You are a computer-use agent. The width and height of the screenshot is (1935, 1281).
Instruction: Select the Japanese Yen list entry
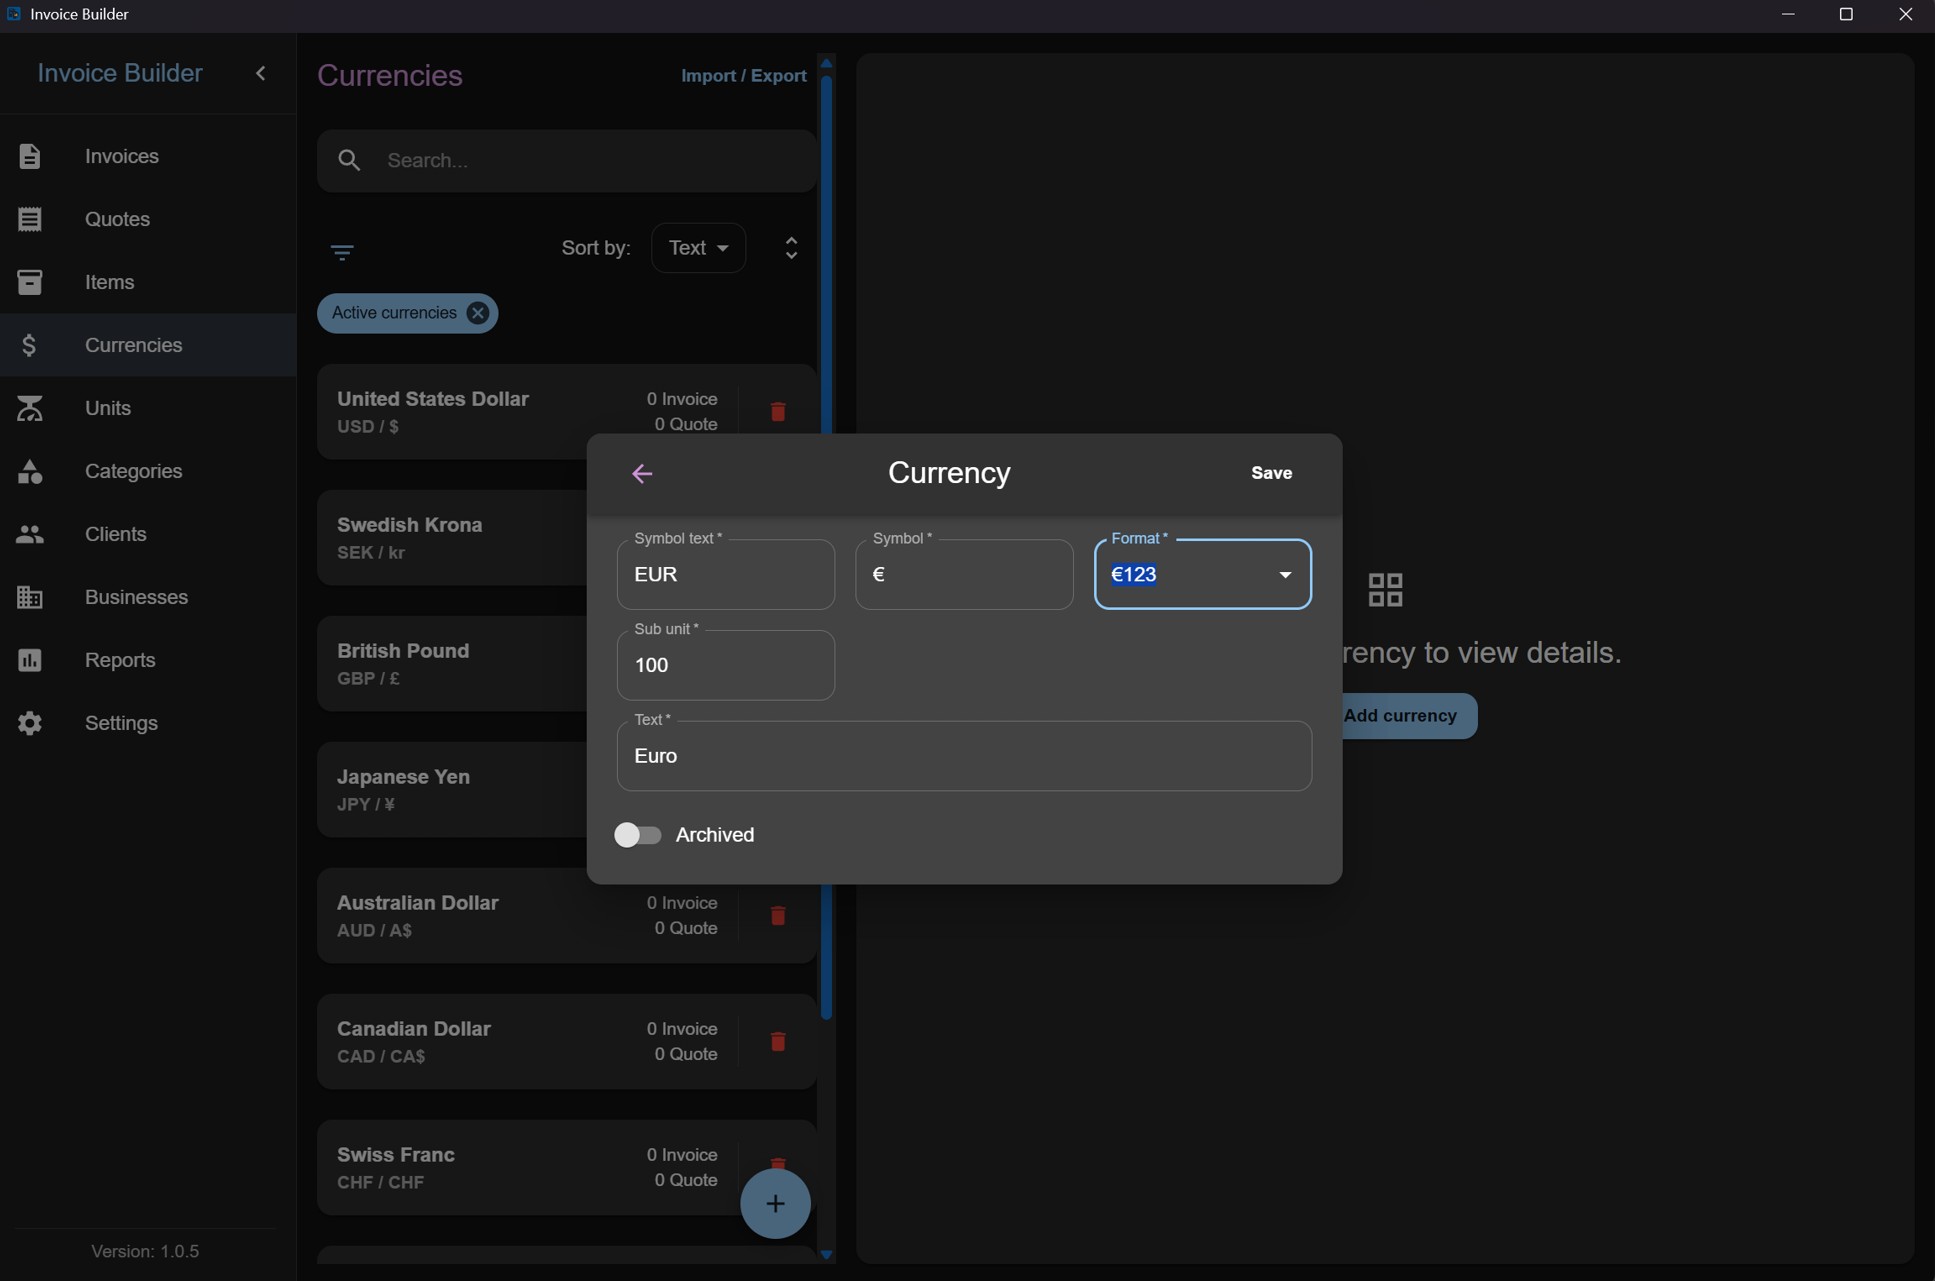(453, 790)
